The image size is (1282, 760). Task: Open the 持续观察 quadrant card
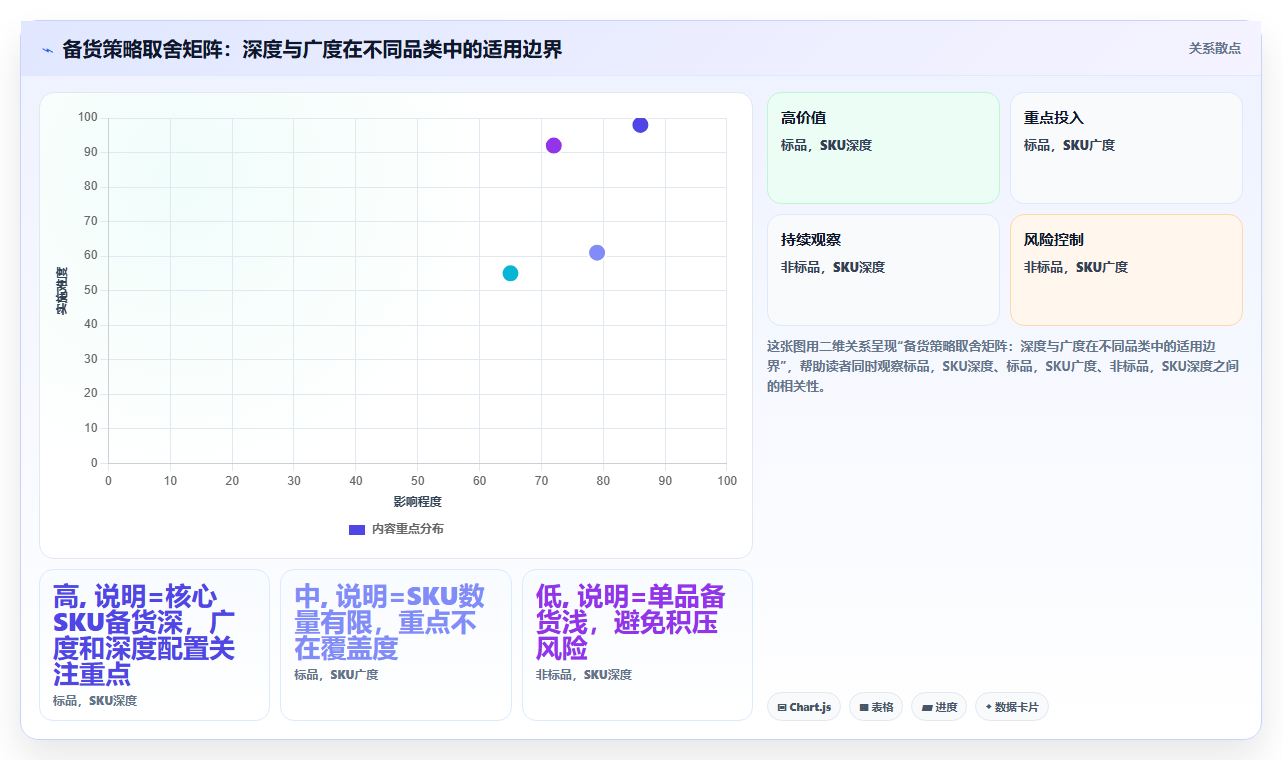click(x=883, y=270)
